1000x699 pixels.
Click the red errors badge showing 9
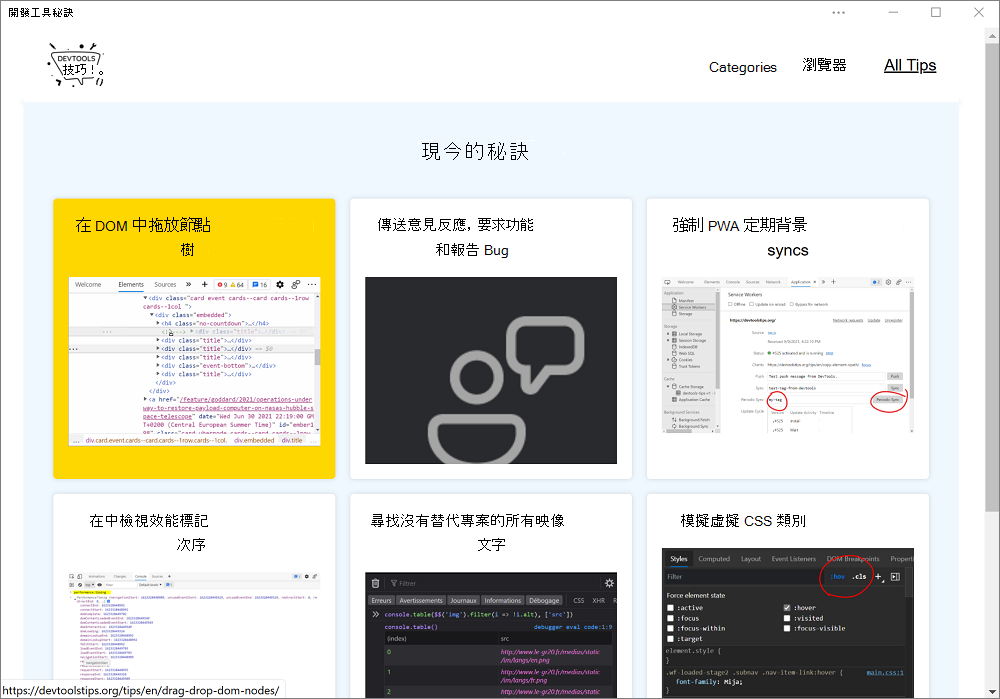[222, 284]
